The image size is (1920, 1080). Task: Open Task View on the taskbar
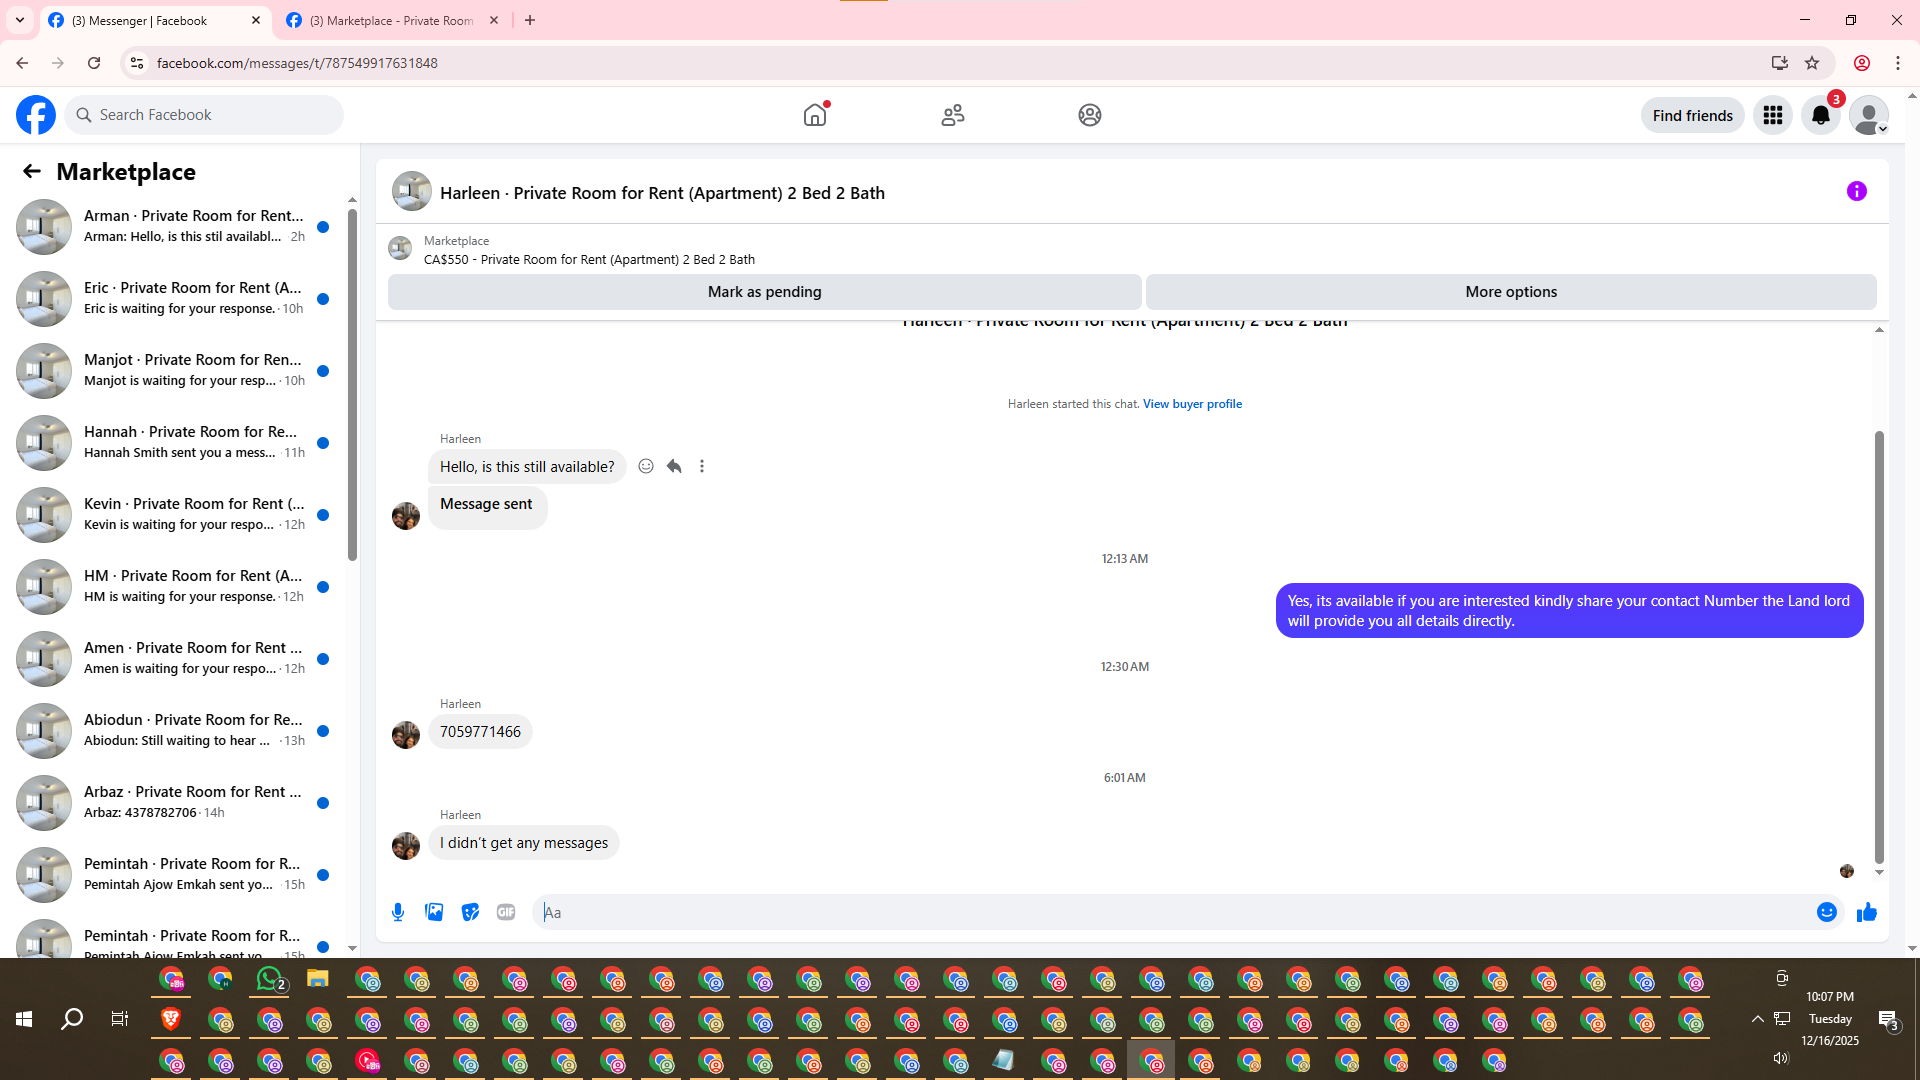[x=120, y=1019]
